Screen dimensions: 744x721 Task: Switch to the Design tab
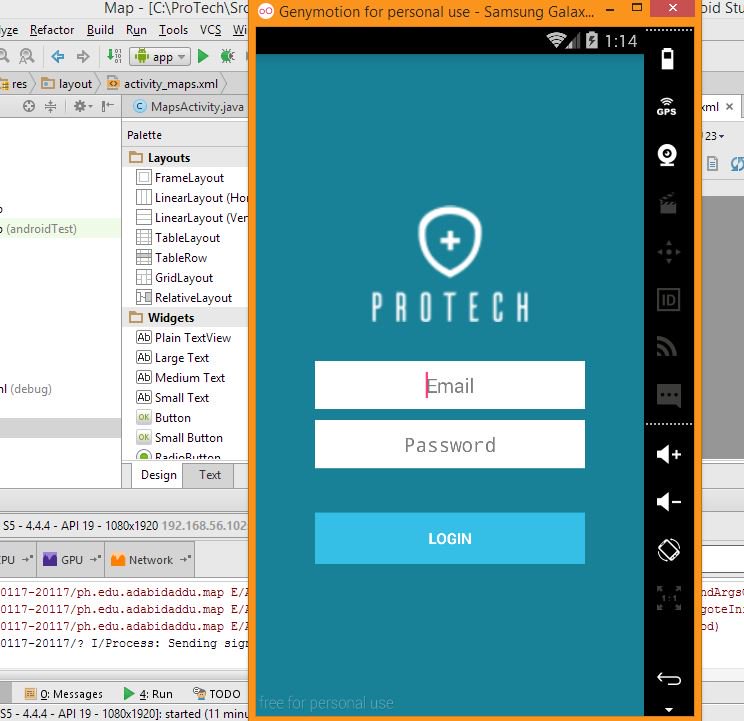158,475
